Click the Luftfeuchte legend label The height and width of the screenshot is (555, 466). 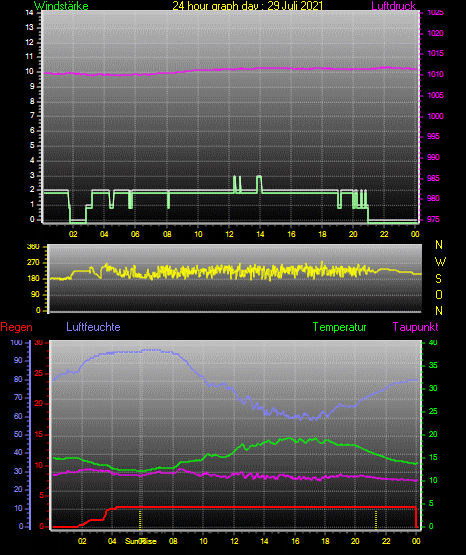(x=93, y=327)
